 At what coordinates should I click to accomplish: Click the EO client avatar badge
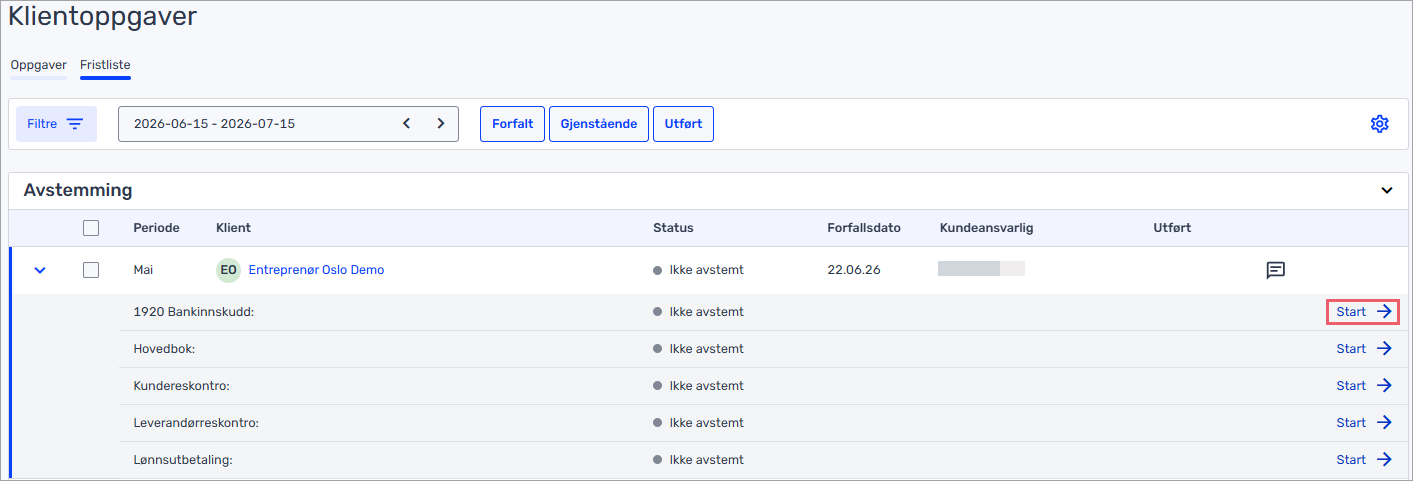pyautogui.click(x=228, y=270)
